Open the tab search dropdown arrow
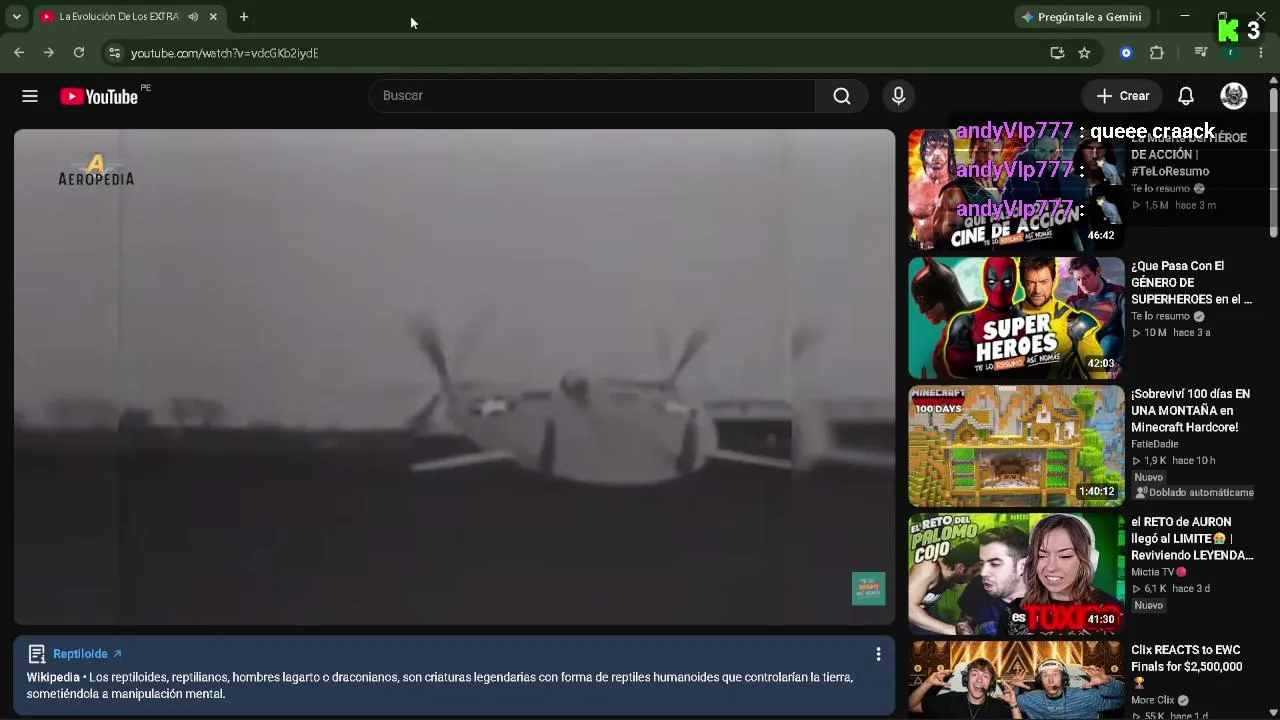 (x=17, y=17)
